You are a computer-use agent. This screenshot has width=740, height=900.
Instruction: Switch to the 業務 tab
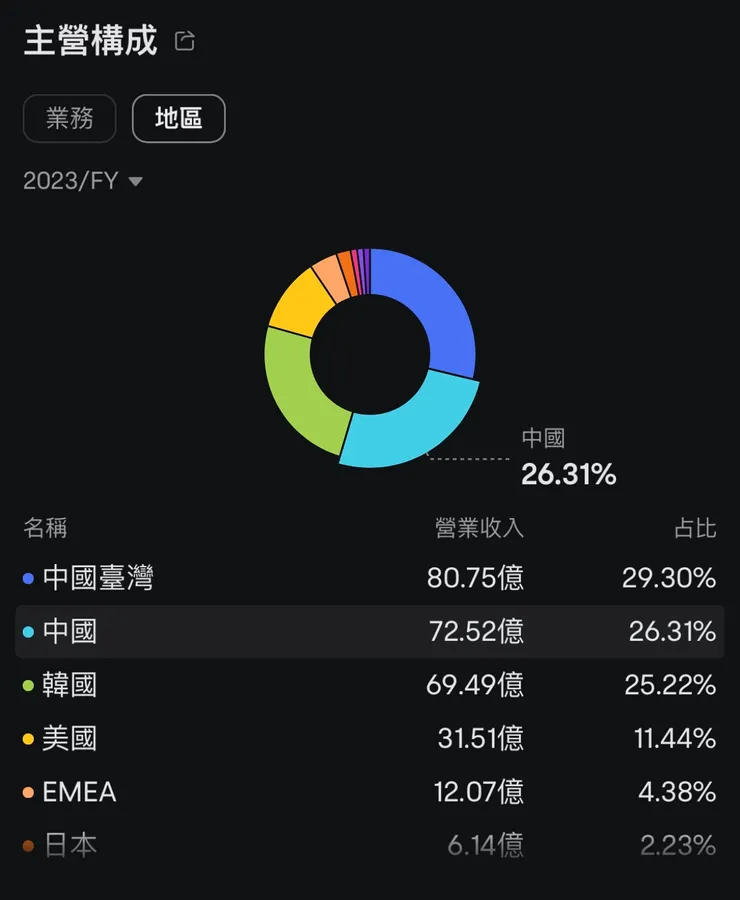pos(69,118)
